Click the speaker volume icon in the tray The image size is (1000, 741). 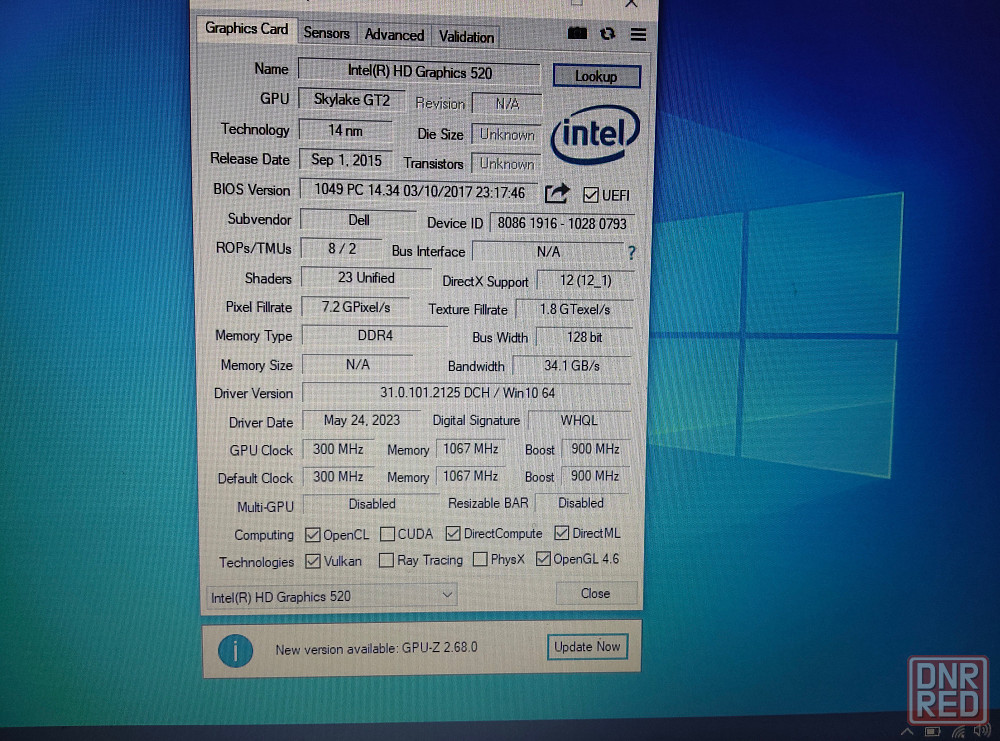coord(983,731)
